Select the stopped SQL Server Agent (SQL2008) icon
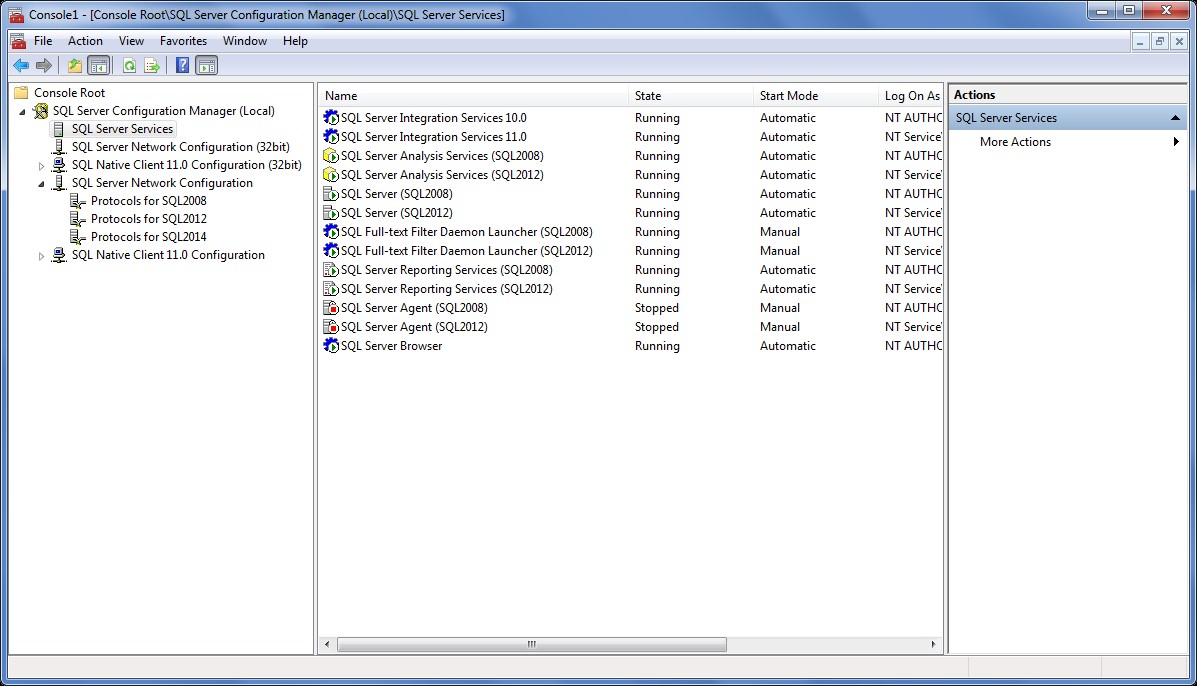 [x=331, y=308]
